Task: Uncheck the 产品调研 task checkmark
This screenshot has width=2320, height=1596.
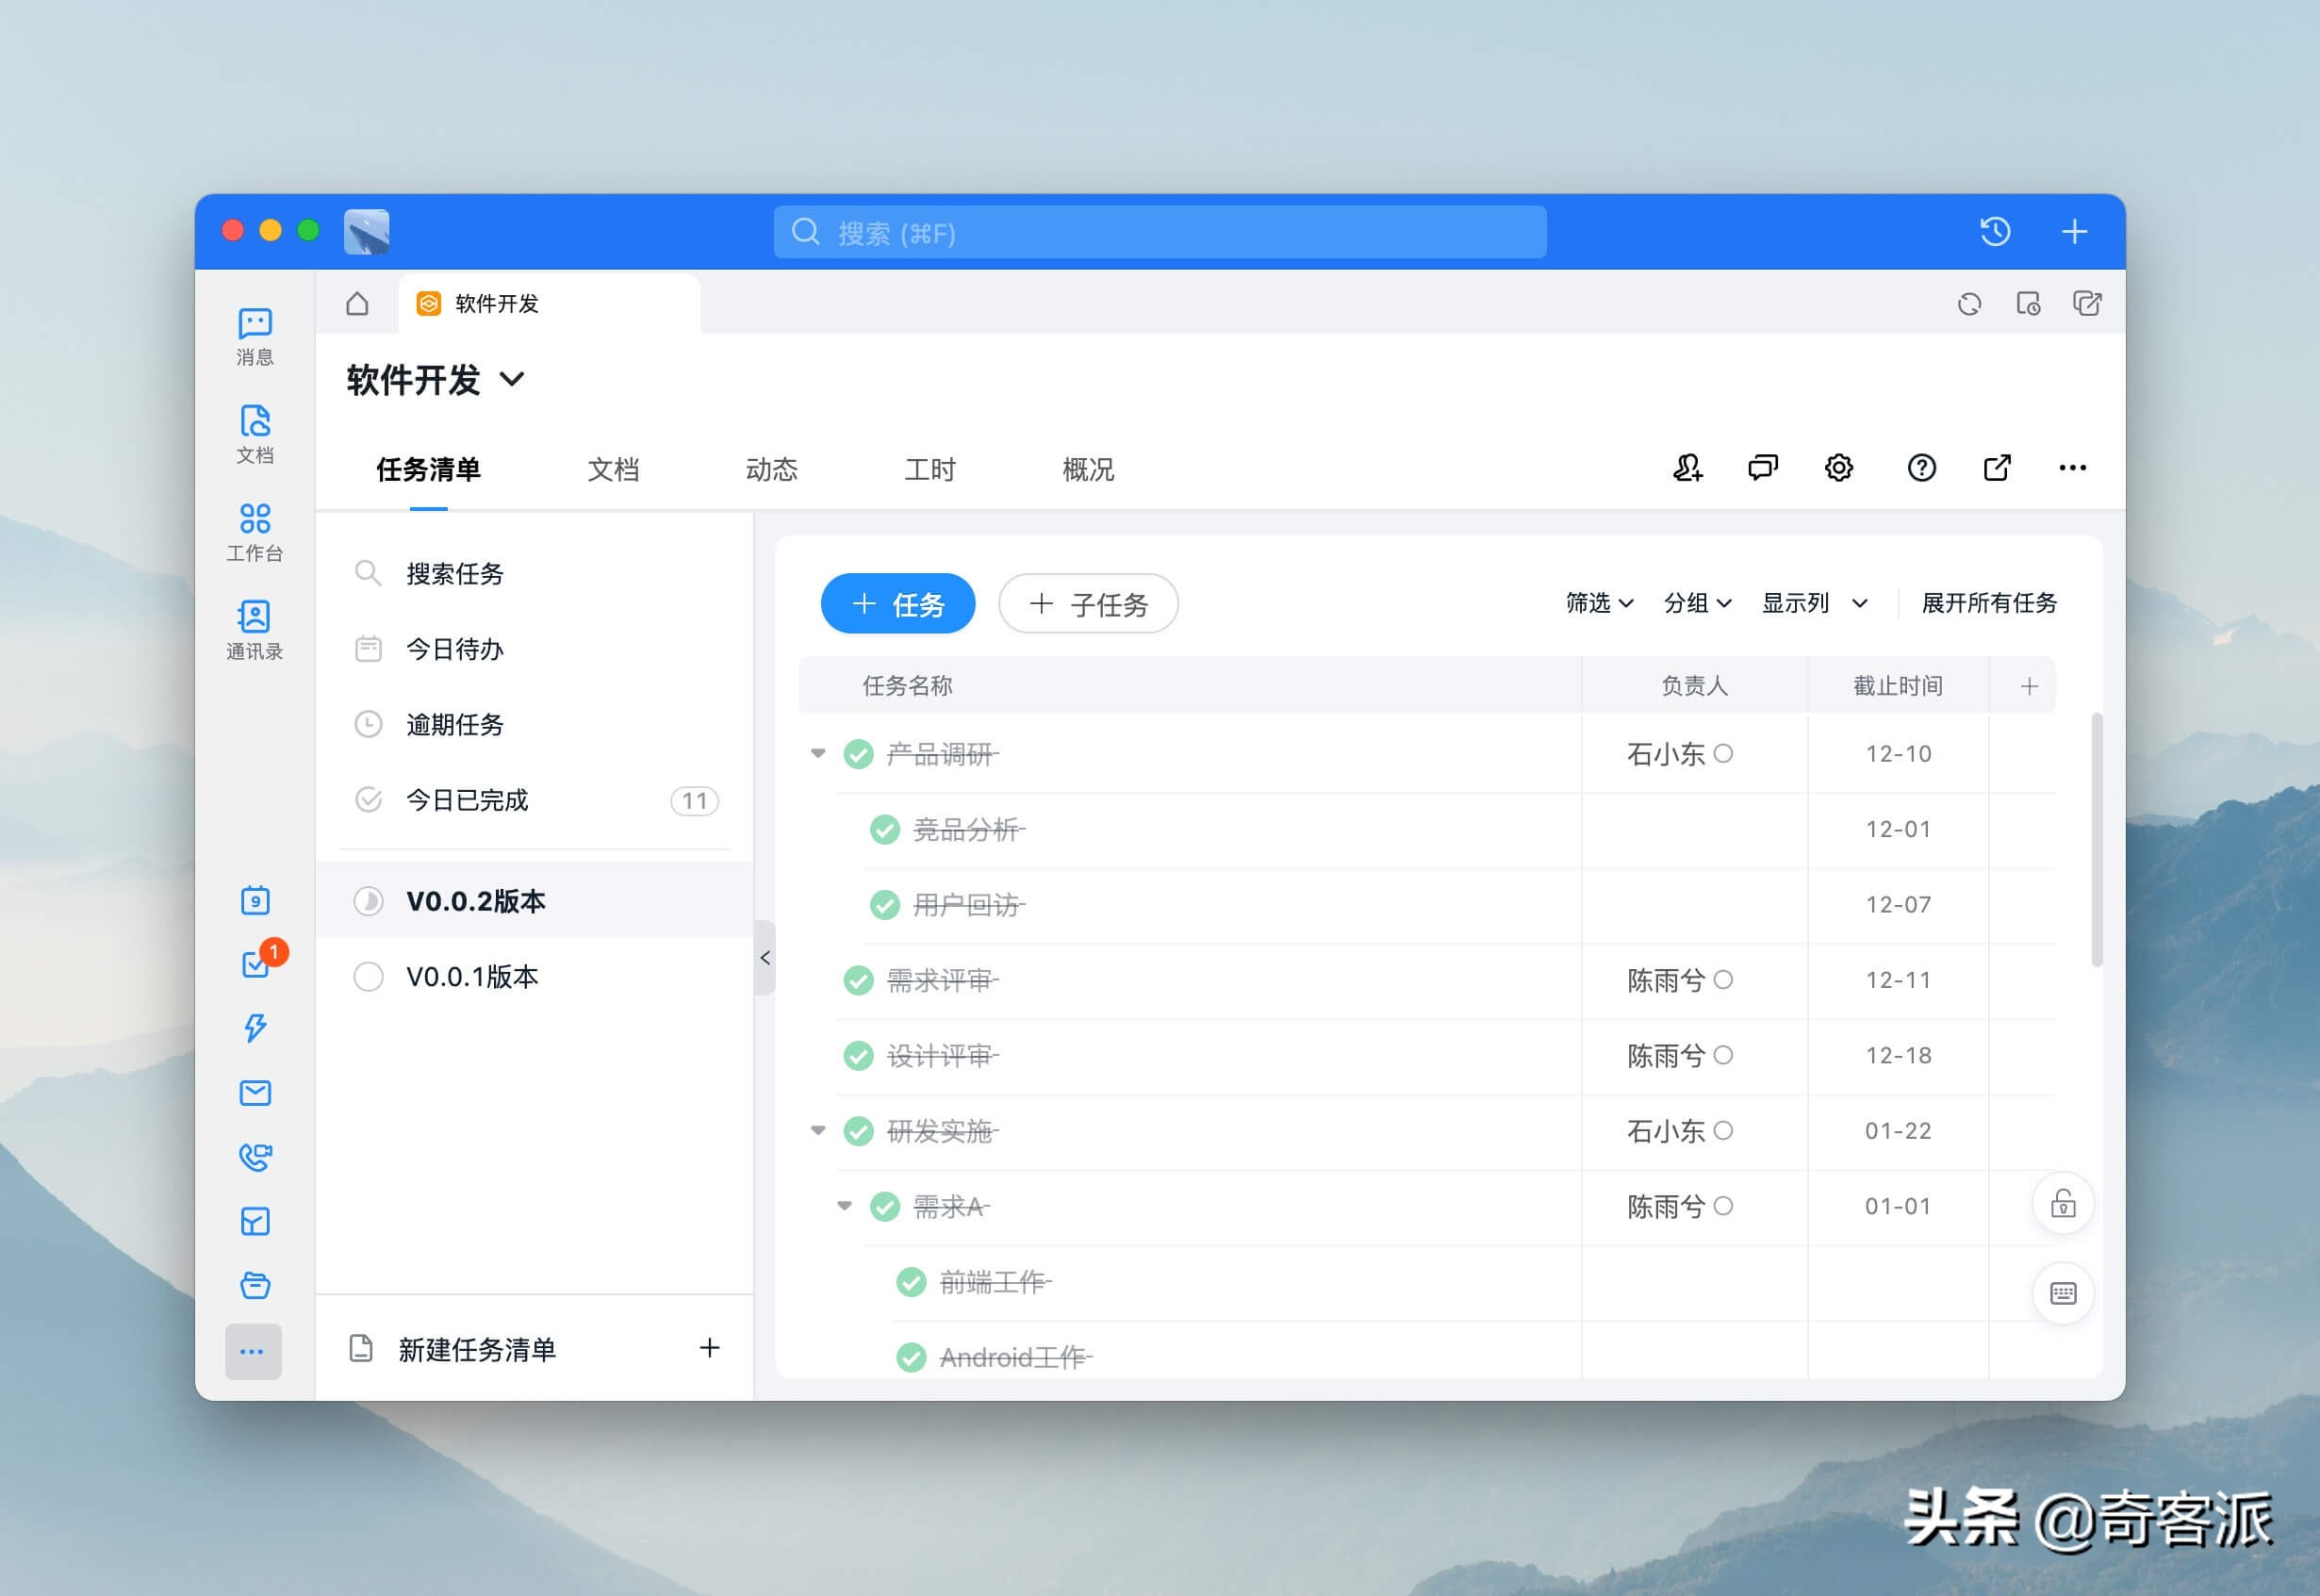Action: pyautogui.click(x=858, y=753)
